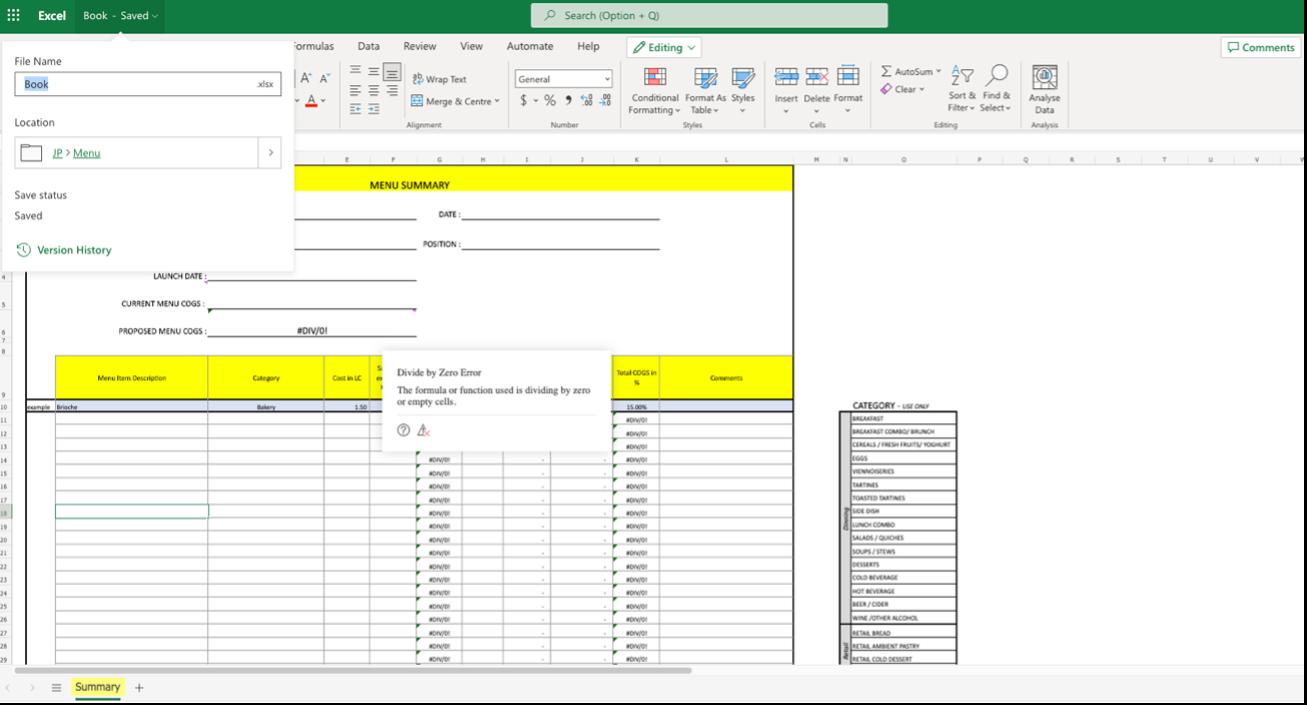Viewport: 1307px width, 705px height.
Task: Toggle bottom vertical alignment
Action: (392, 72)
